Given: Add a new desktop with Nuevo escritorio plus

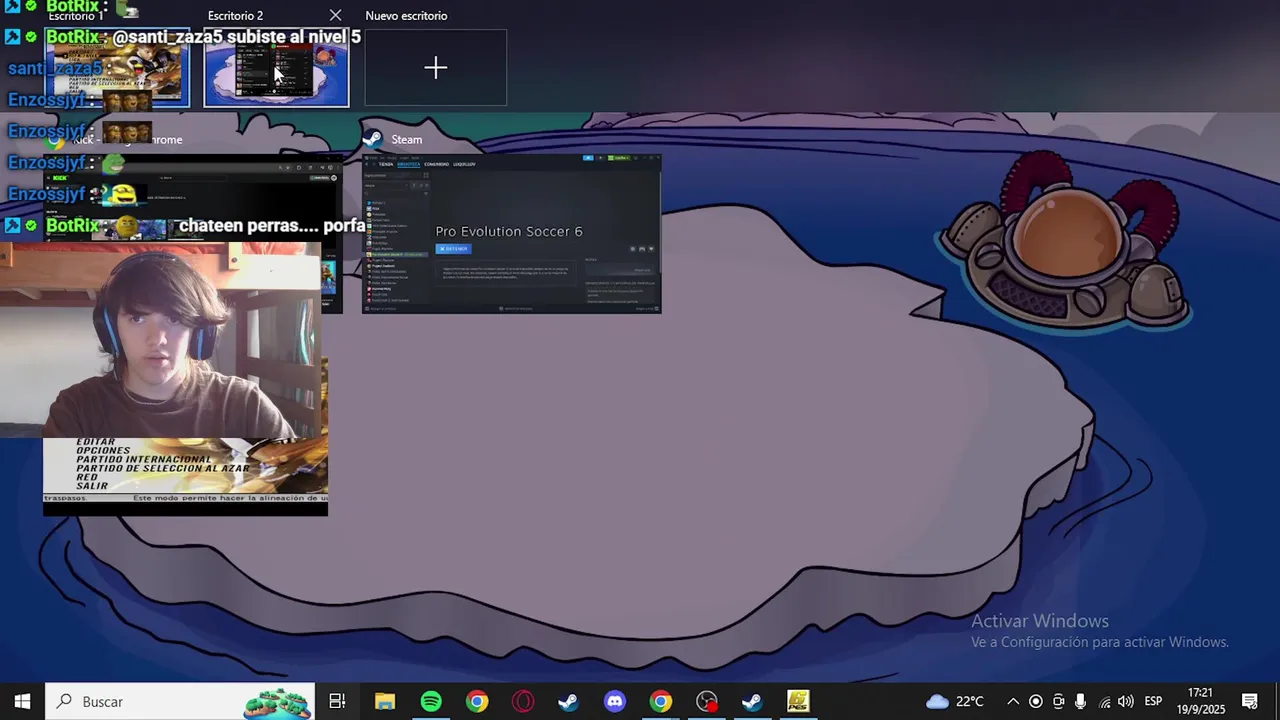Looking at the screenshot, I should (436, 68).
